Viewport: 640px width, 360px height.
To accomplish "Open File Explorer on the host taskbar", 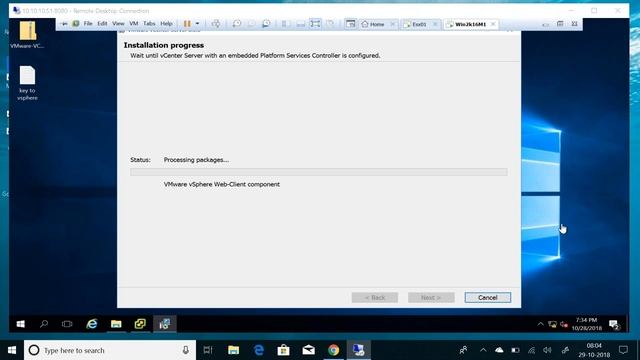I will click(233, 350).
